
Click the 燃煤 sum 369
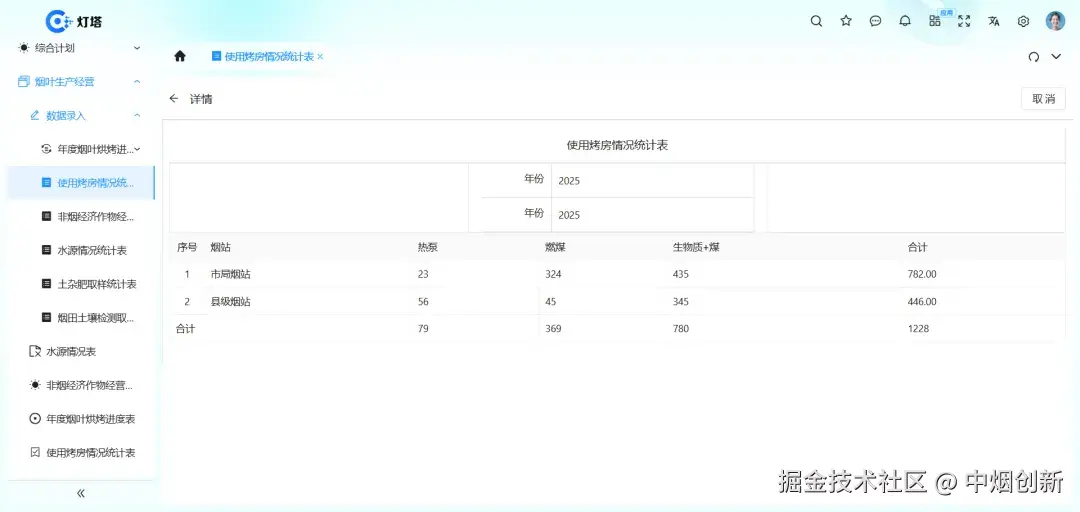tap(553, 329)
